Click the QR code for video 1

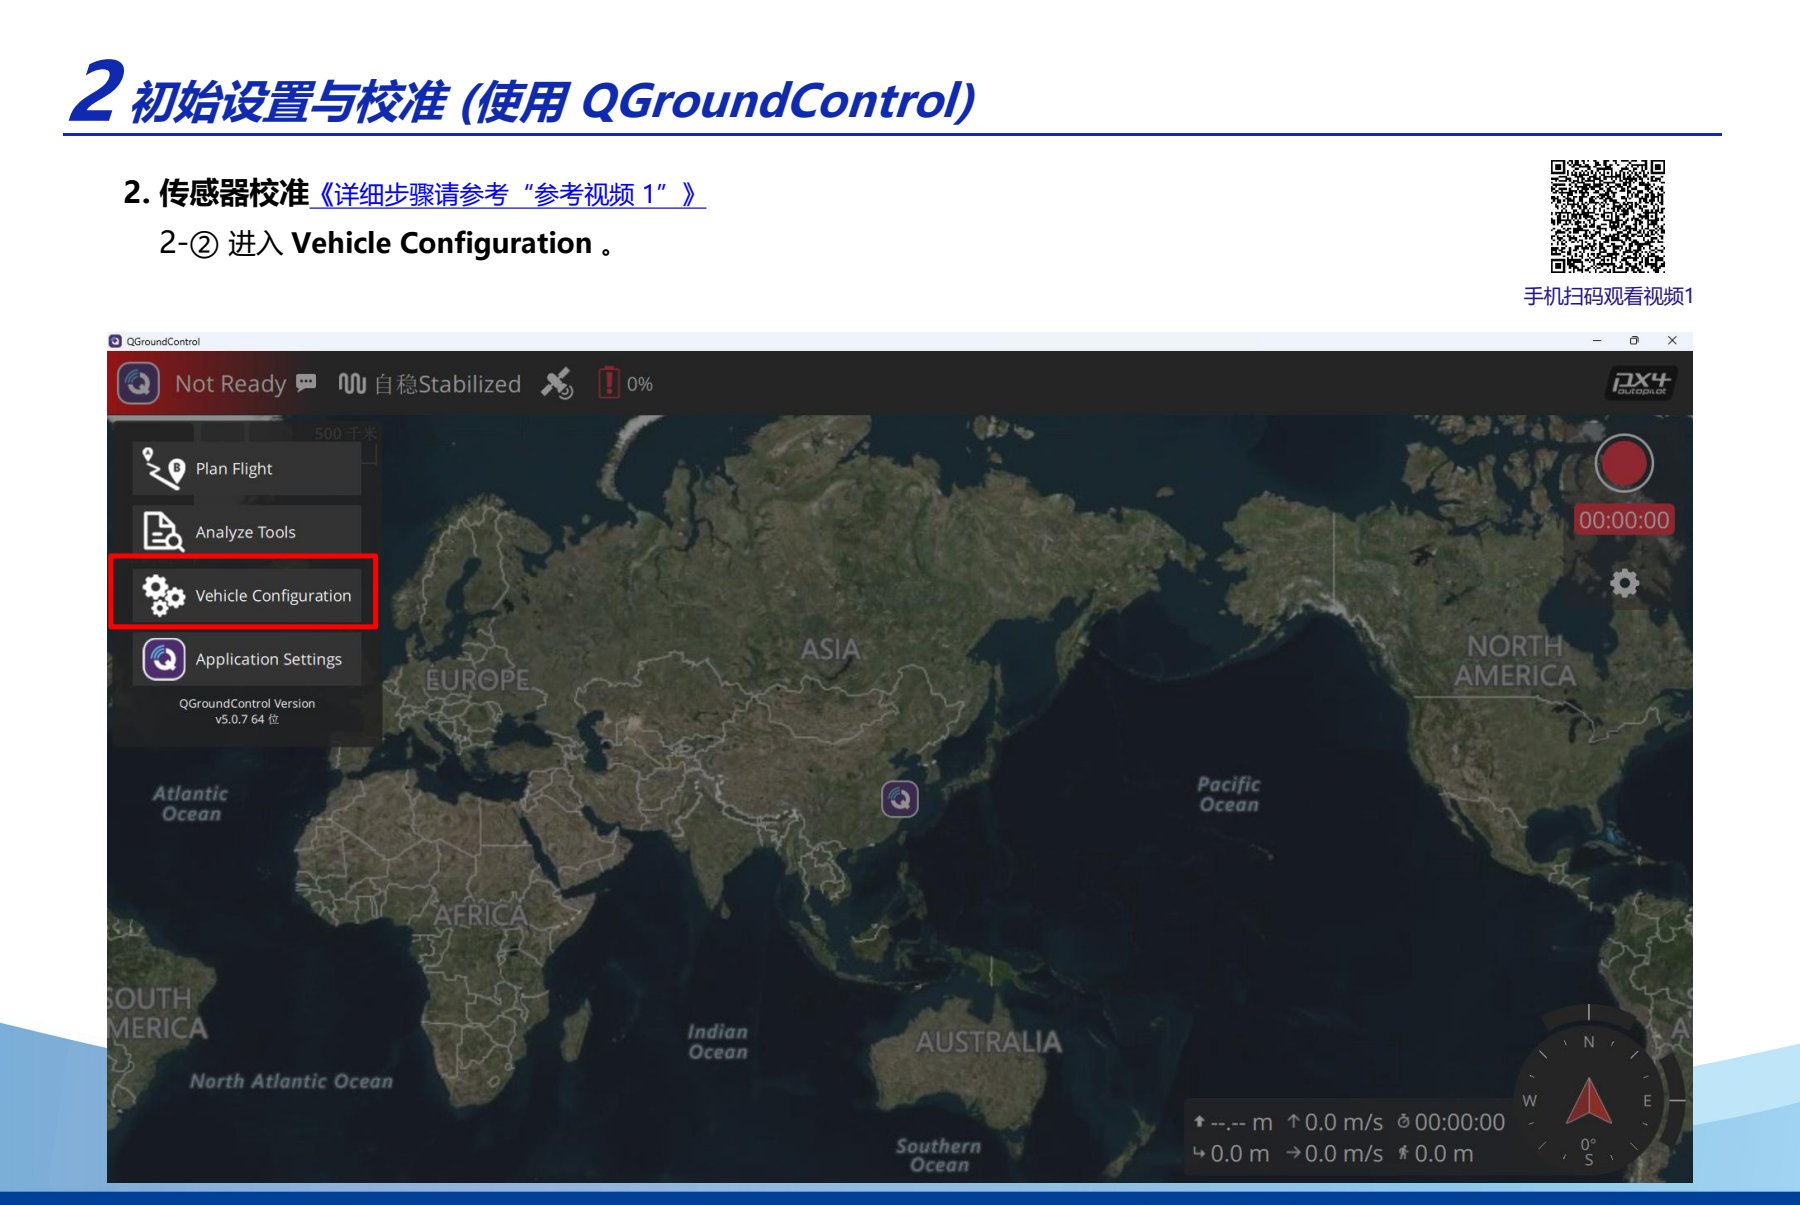pos(1607,216)
